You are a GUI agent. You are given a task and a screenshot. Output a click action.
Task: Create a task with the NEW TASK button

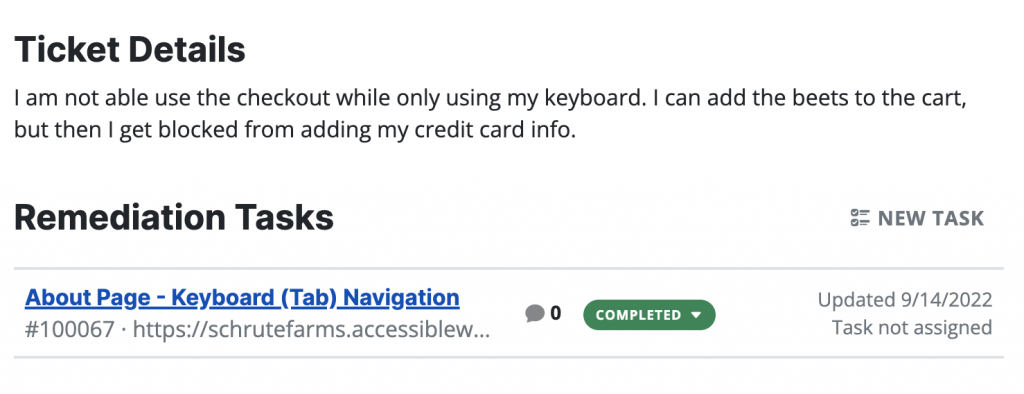[917, 218]
